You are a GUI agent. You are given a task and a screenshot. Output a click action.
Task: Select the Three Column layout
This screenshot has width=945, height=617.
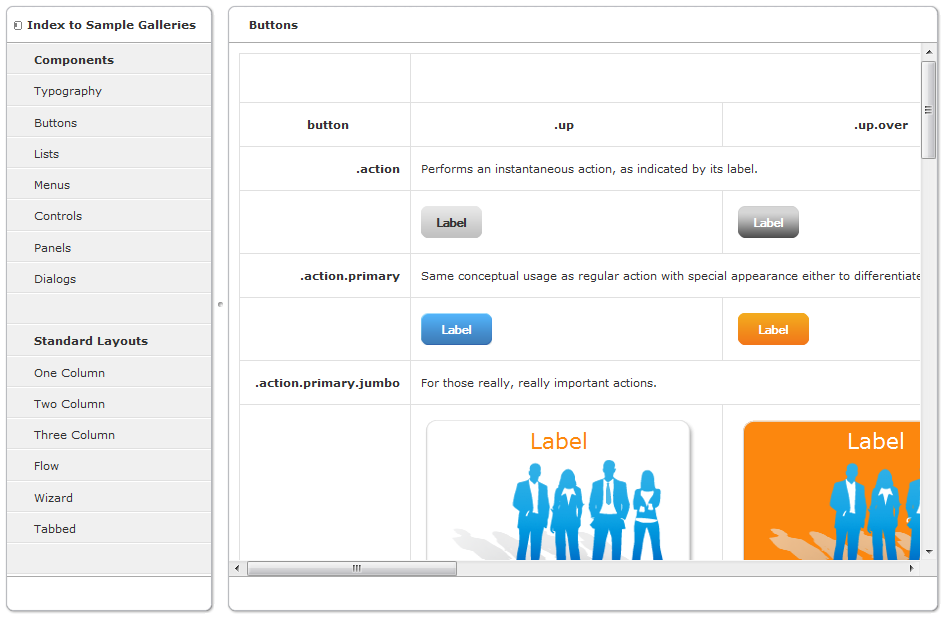pyautogui.click(x=109, y=434)
